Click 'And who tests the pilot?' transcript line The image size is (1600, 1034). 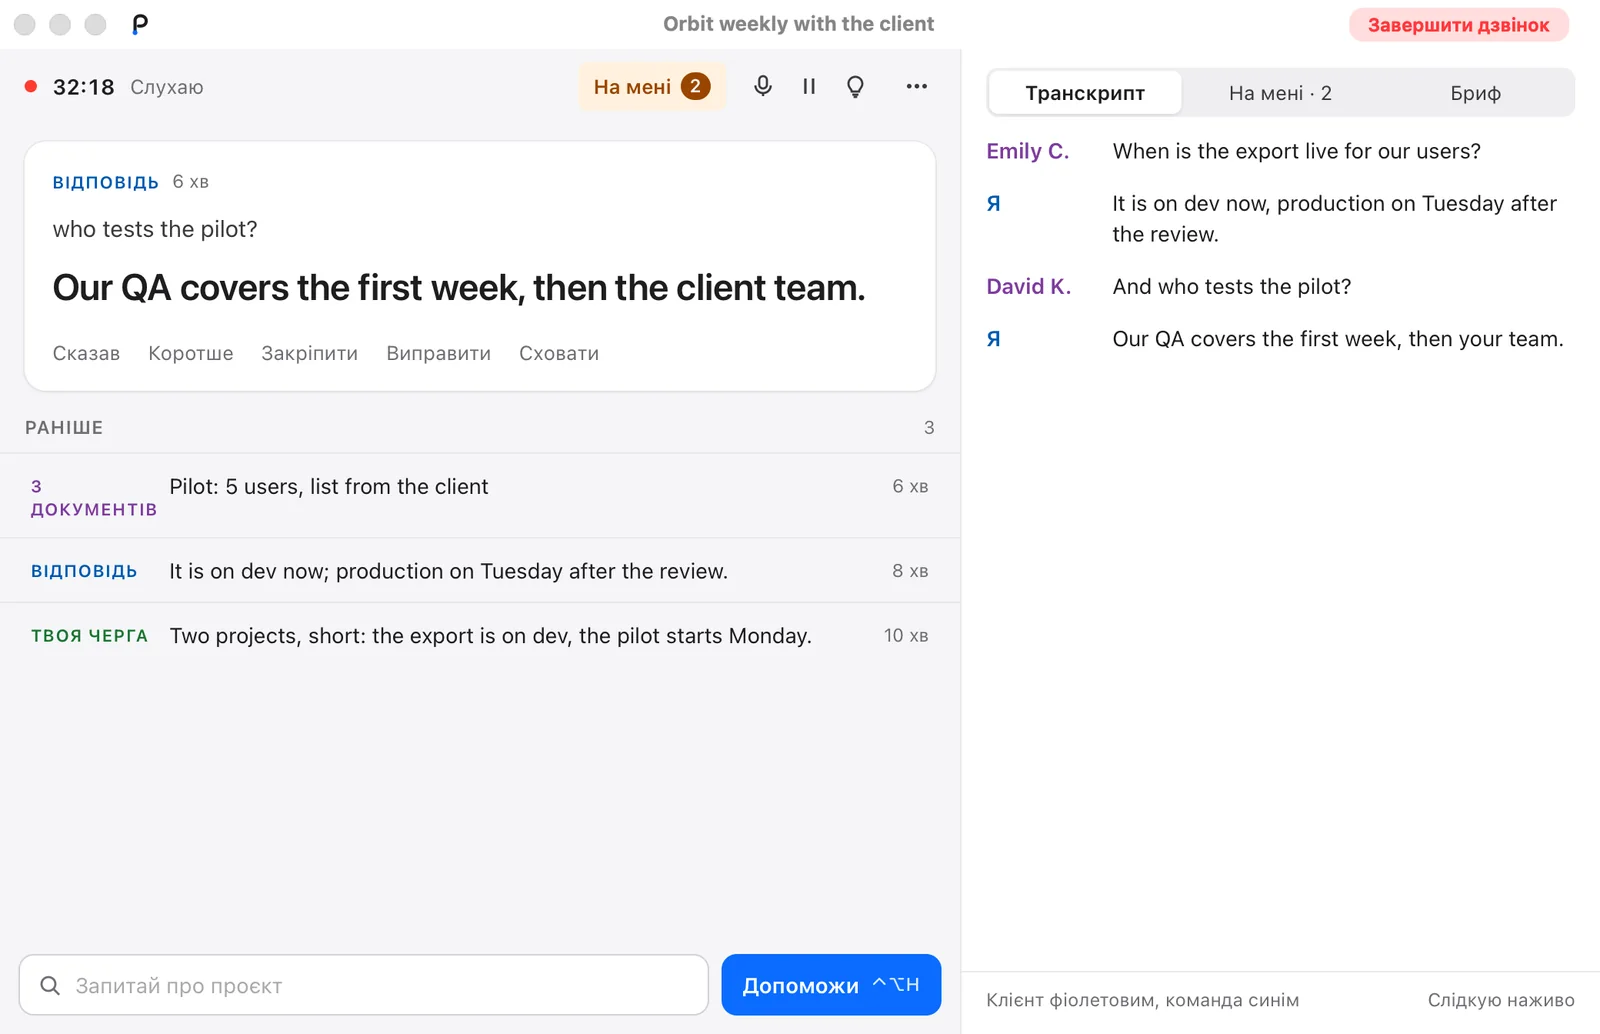coord(1232,286)
